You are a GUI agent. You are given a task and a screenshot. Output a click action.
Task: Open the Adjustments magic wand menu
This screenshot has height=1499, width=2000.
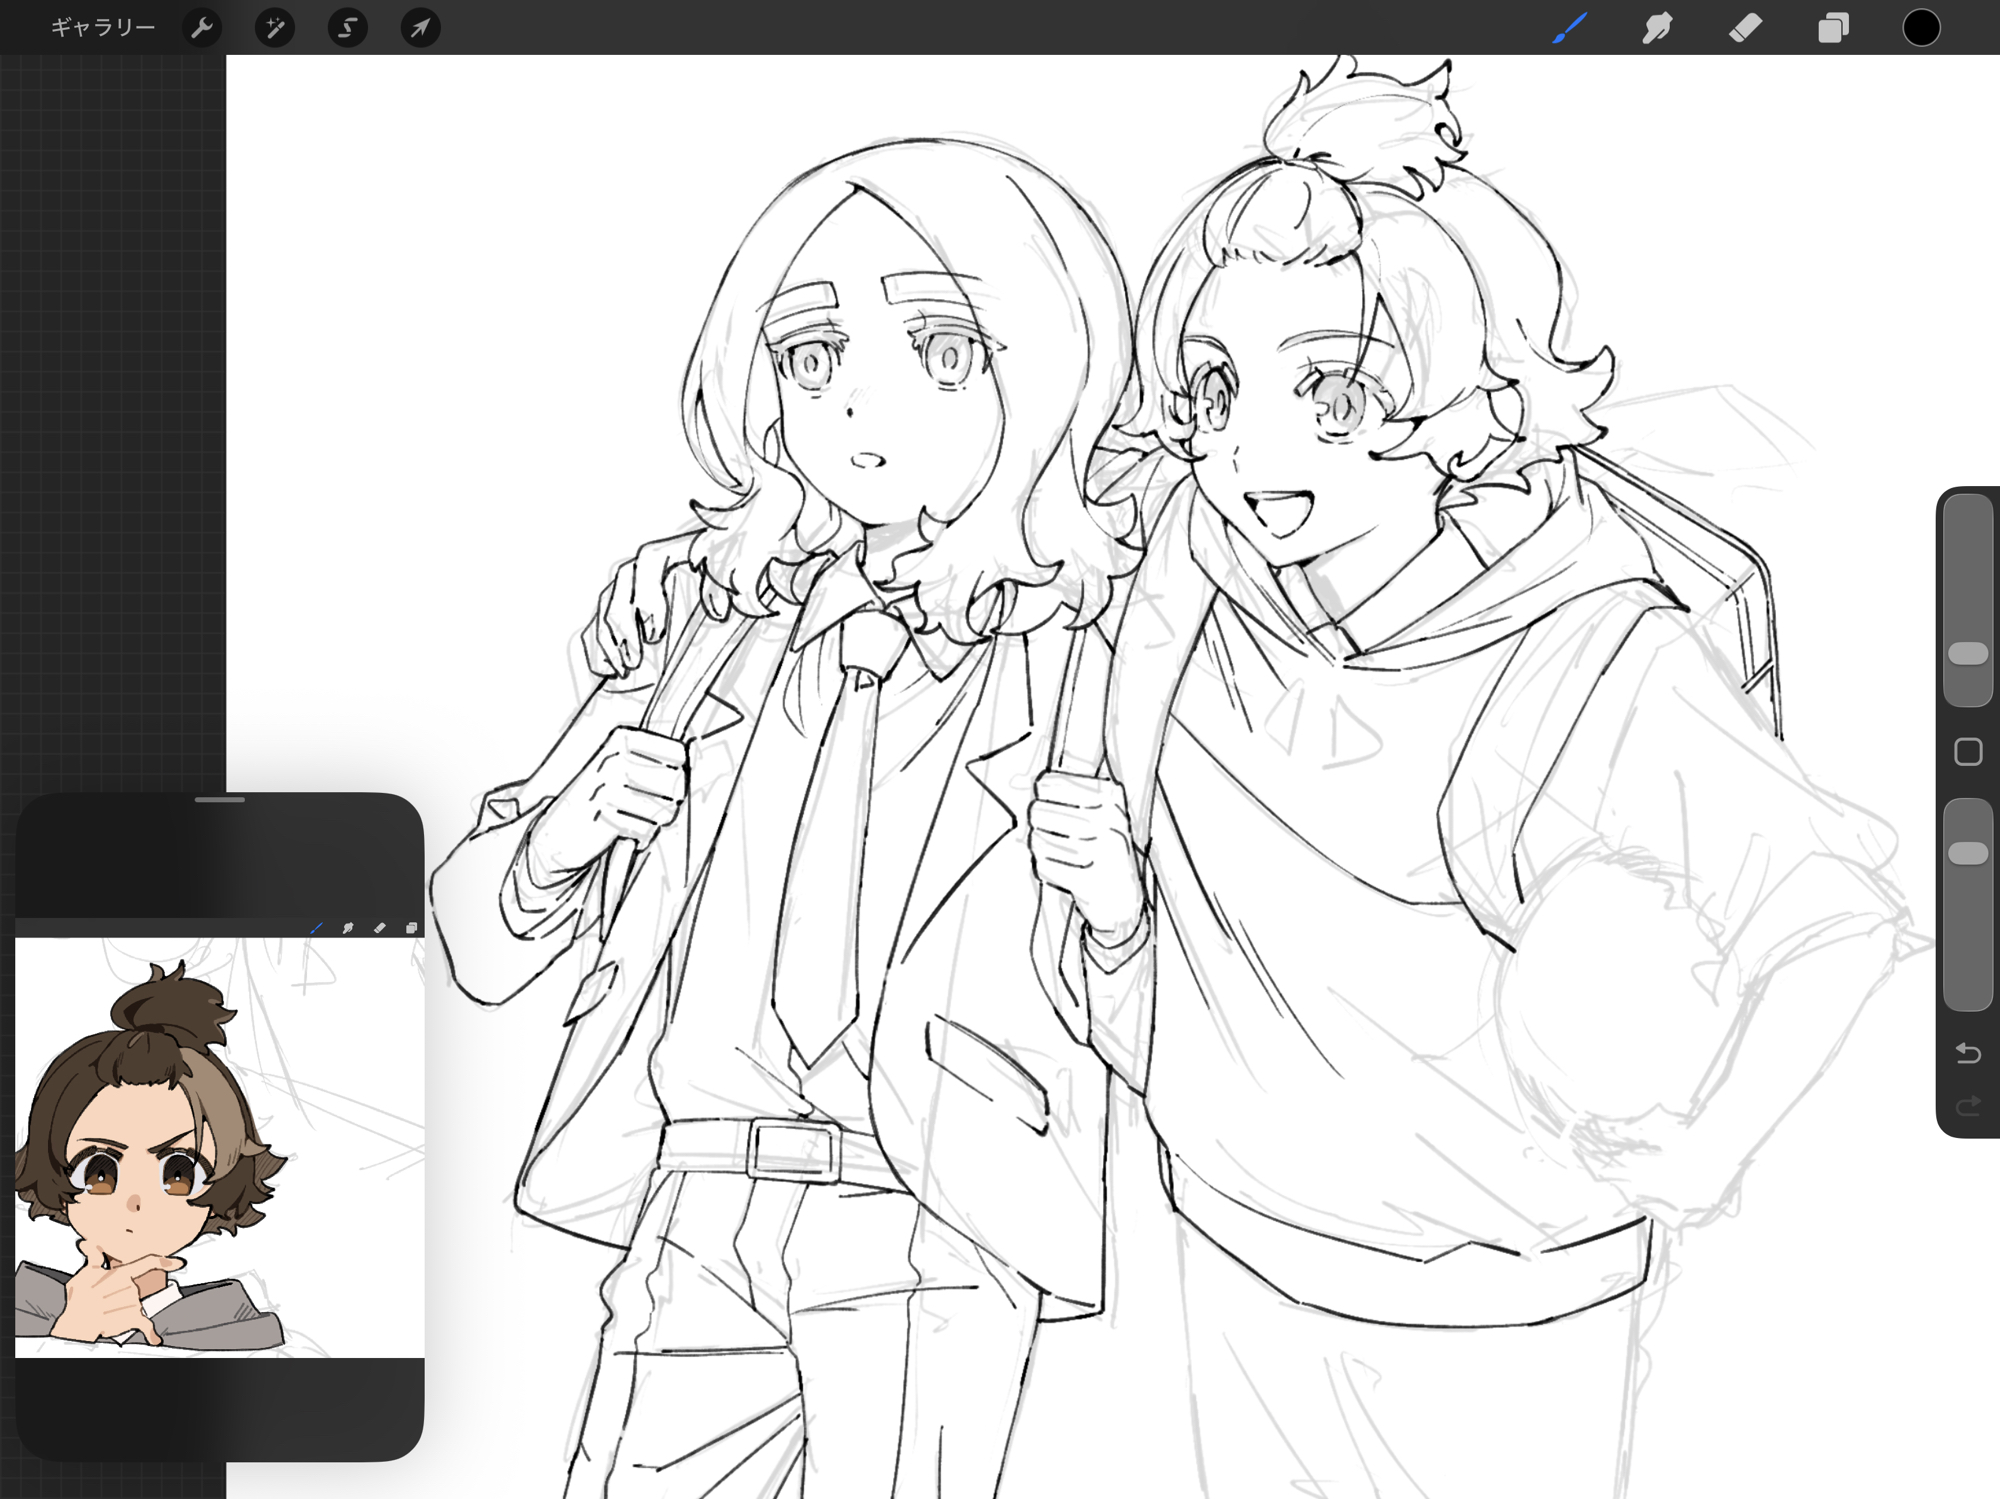click(274, 28)
